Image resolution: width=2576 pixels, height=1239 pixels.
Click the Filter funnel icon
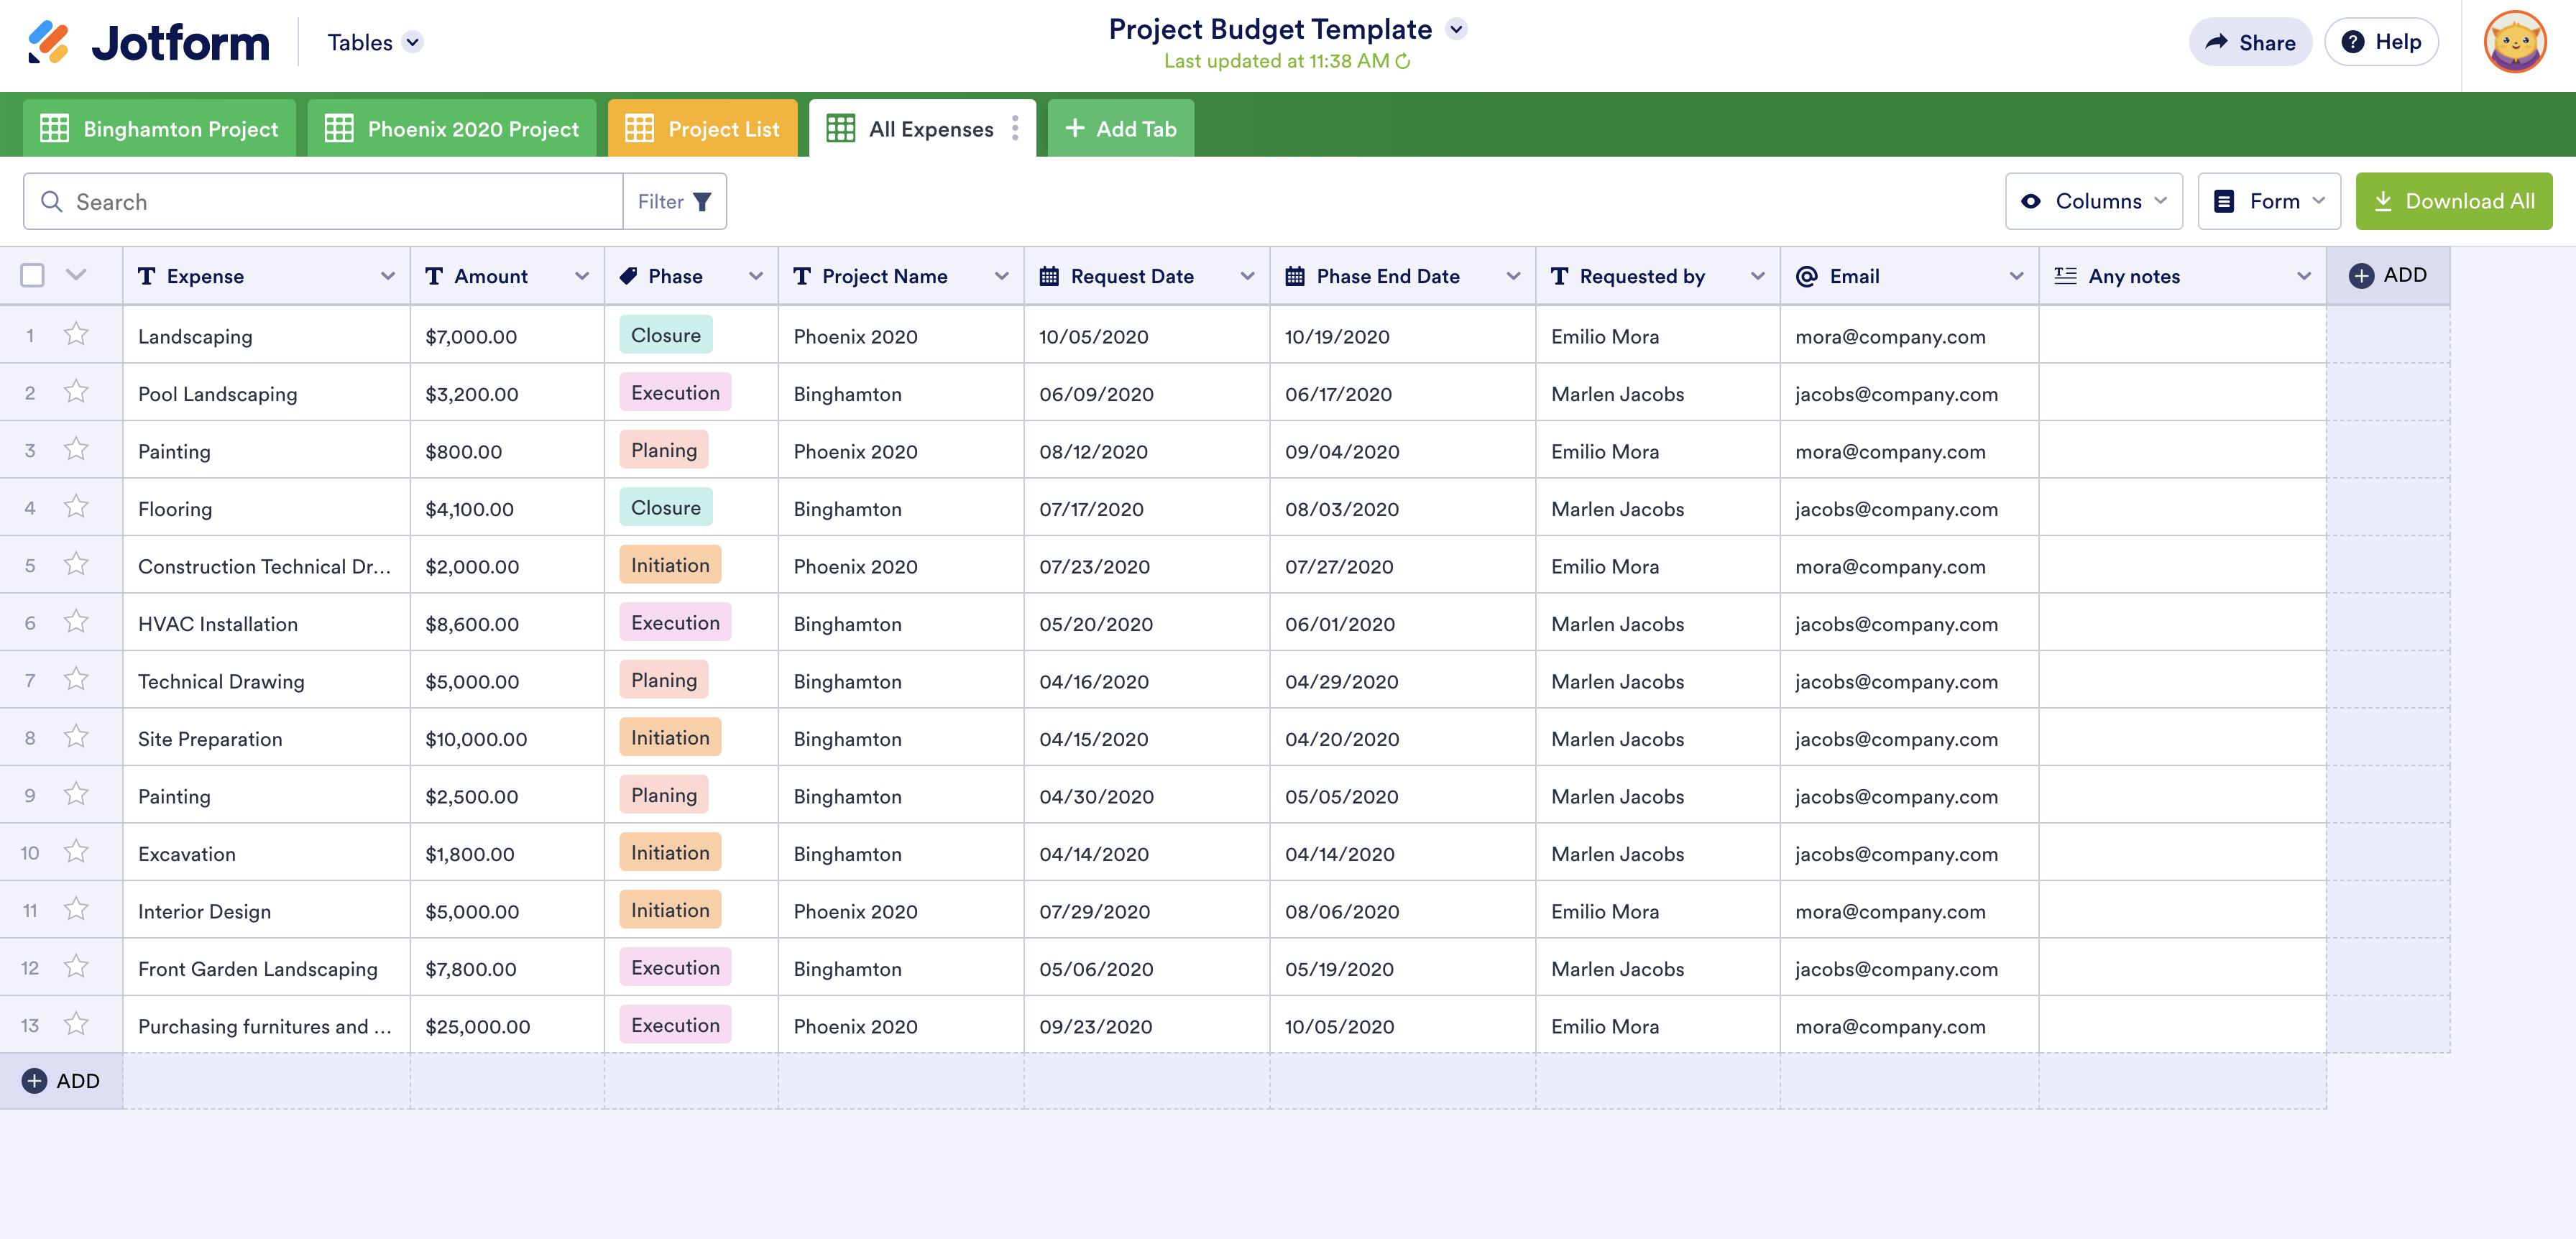pos(702,201)
